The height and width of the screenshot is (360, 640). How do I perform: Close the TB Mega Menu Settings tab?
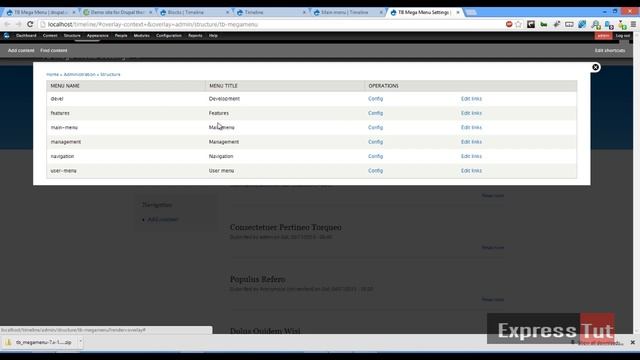click(x=458, y=13)
